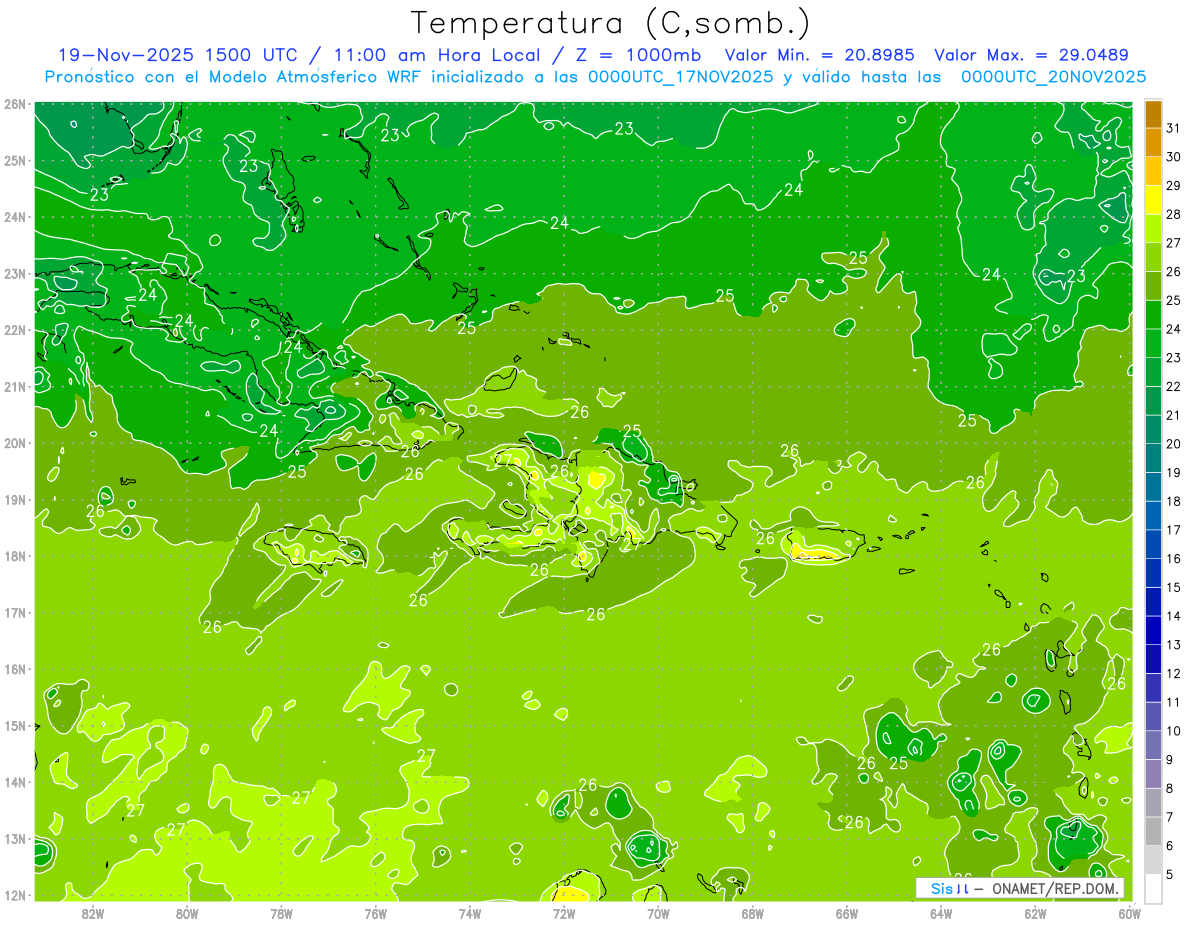Pick the yellow swatch between 28 and 29
Viewport: 1200px width, 927px height.
click(x=1153, y=200)
